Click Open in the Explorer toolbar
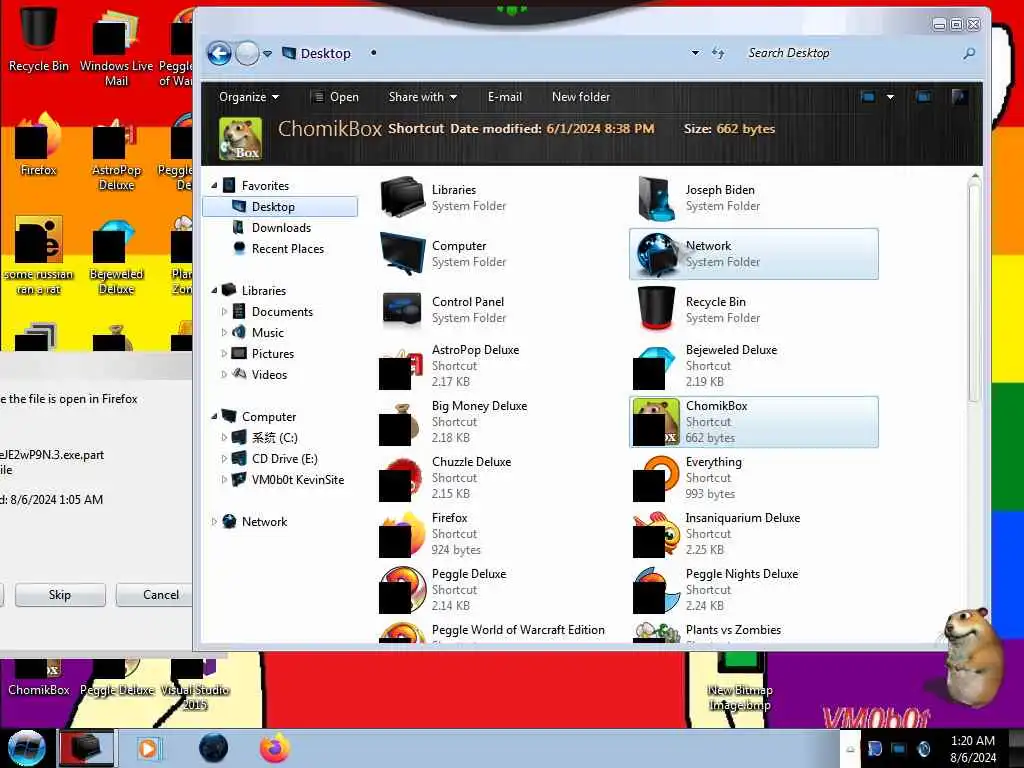Viewport: 1024px width, 768px height. pyautogui.click(x=336, y=97)
